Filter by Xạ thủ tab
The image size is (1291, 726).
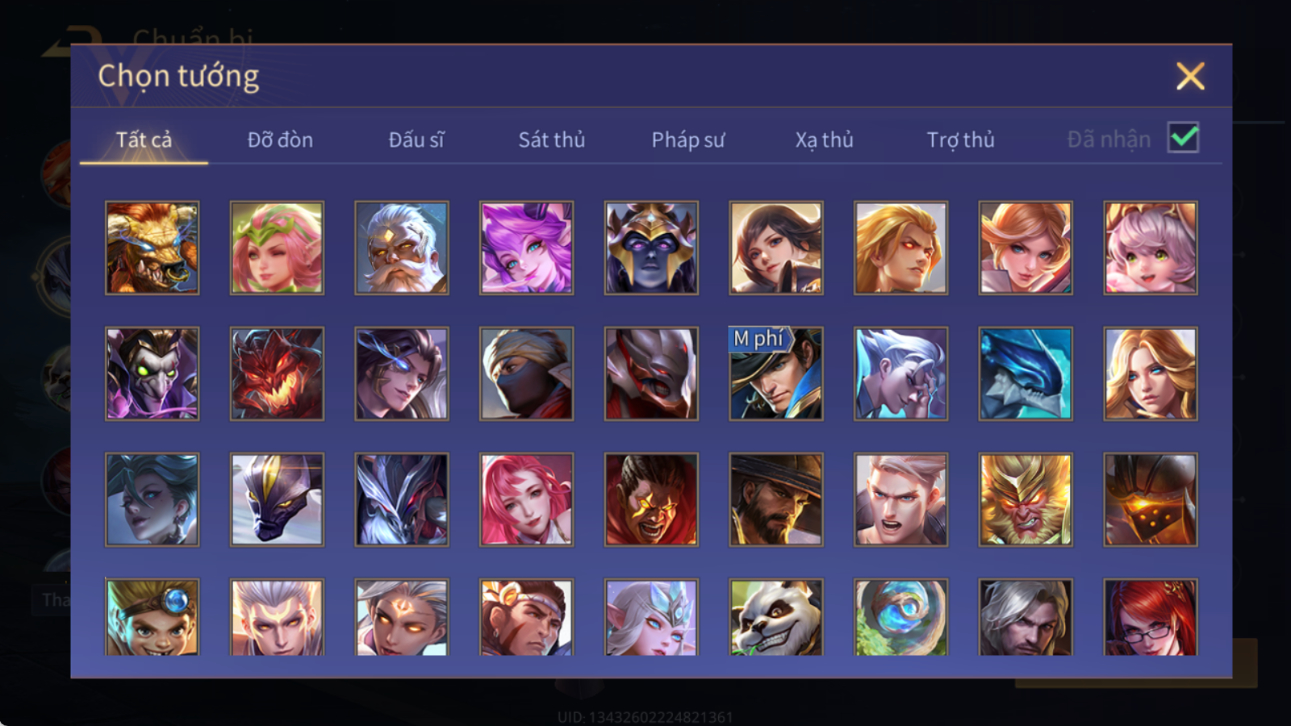pos(824,140)
